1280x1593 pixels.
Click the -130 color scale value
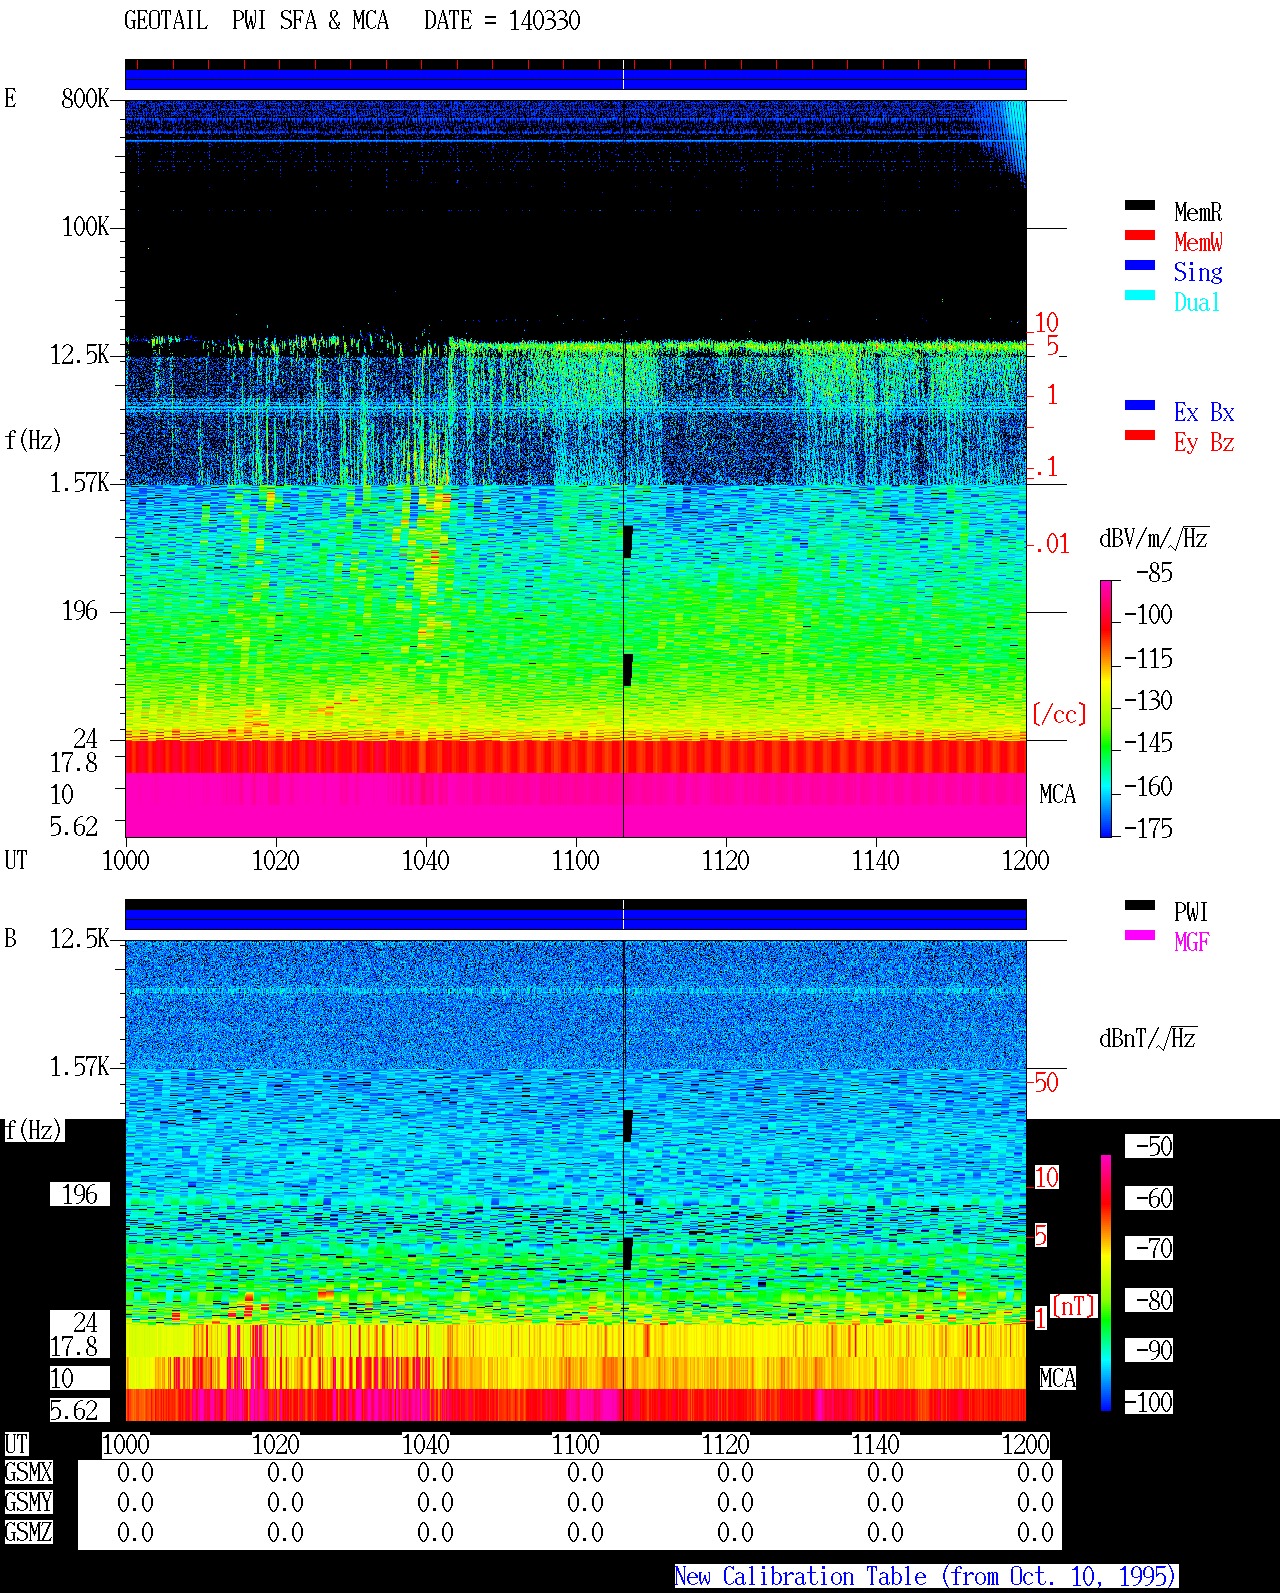coord(1148,701)
